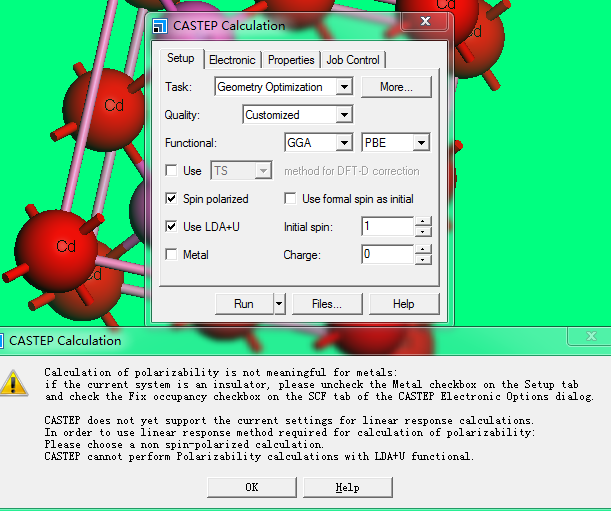Uncheck the Spin polarized checkbox
Screen dimensions: 611x511
[171, 198]
